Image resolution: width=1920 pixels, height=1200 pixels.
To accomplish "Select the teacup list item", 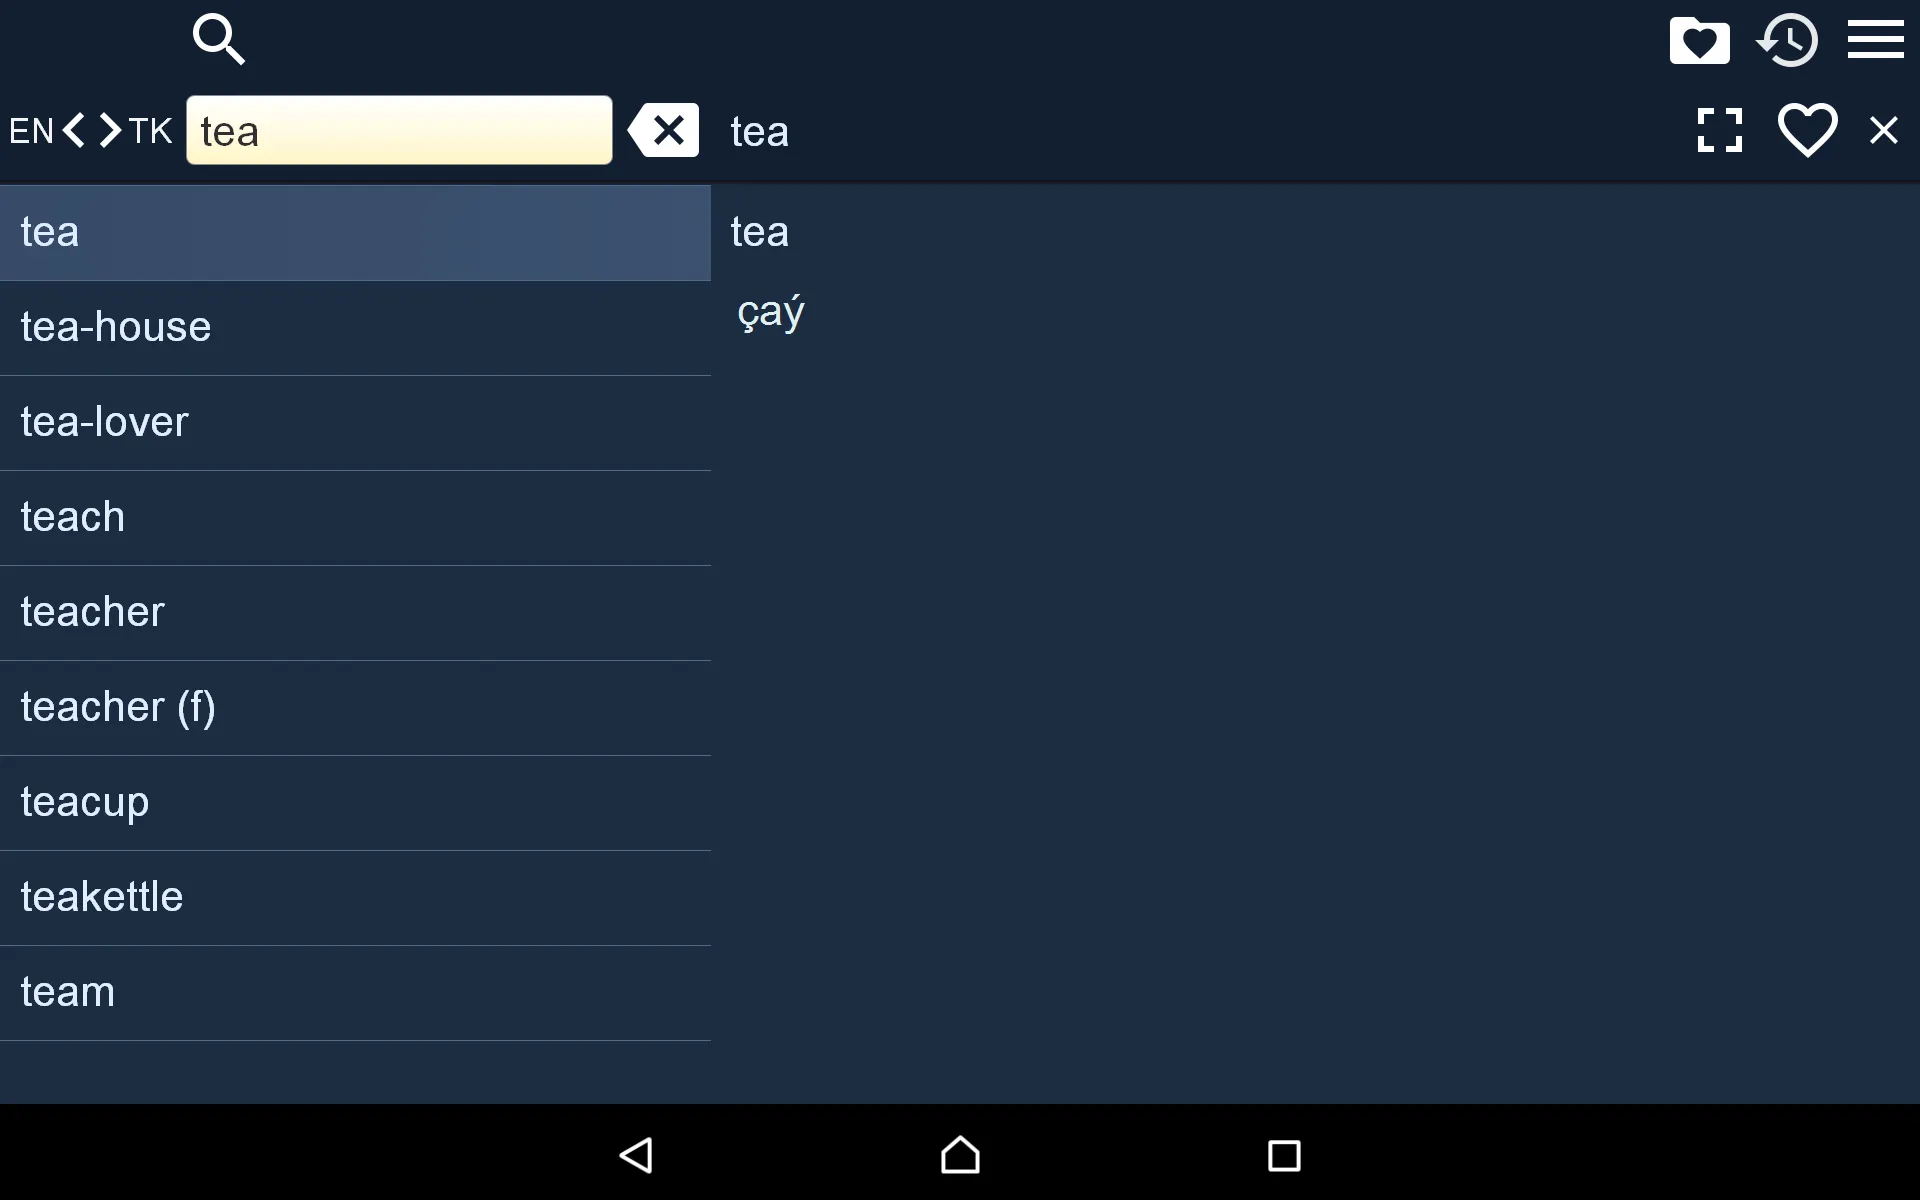I will pyautogui.click(x=84, y=802).
